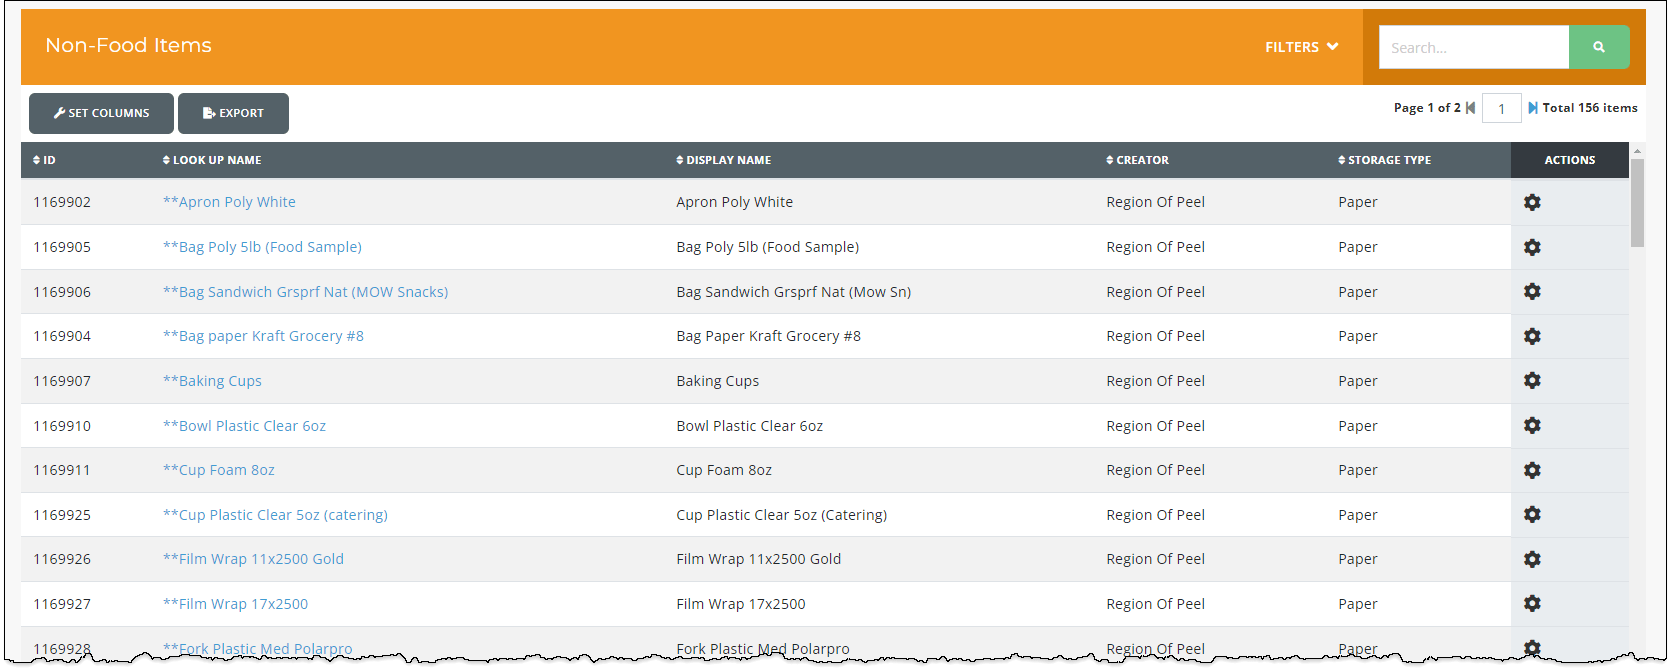Open actions gear for Bowl Plastic Clear 6oz
The width and height of the screenshot is (1672, 672).
pyautogui.click(x=1532, y=425)
